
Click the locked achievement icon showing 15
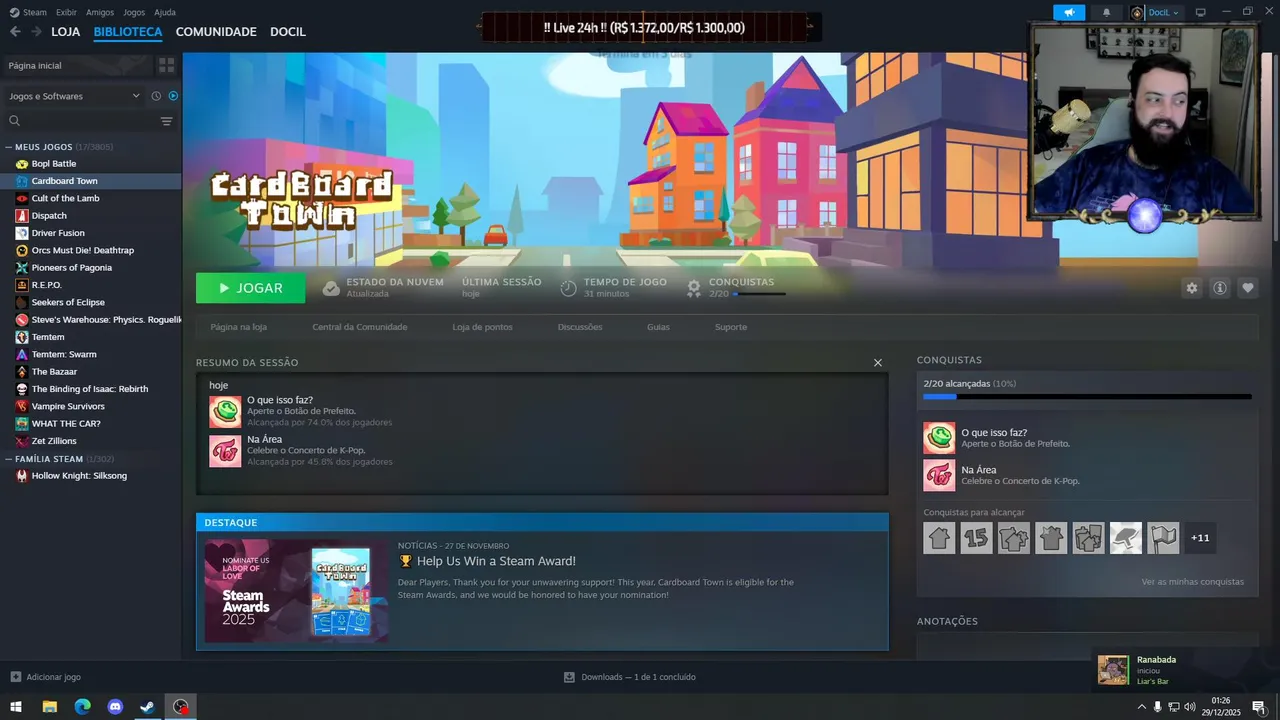(976, 538)
